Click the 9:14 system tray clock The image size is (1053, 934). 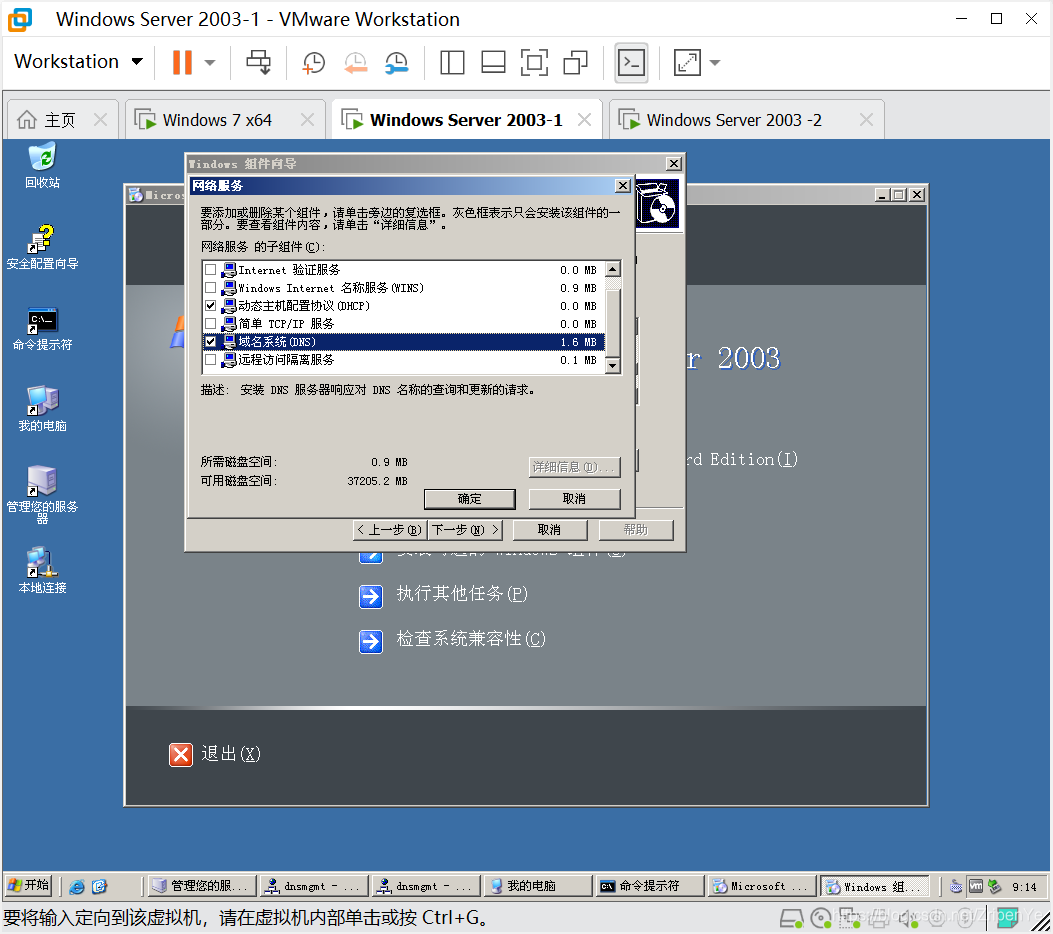tap(1024, 887)
